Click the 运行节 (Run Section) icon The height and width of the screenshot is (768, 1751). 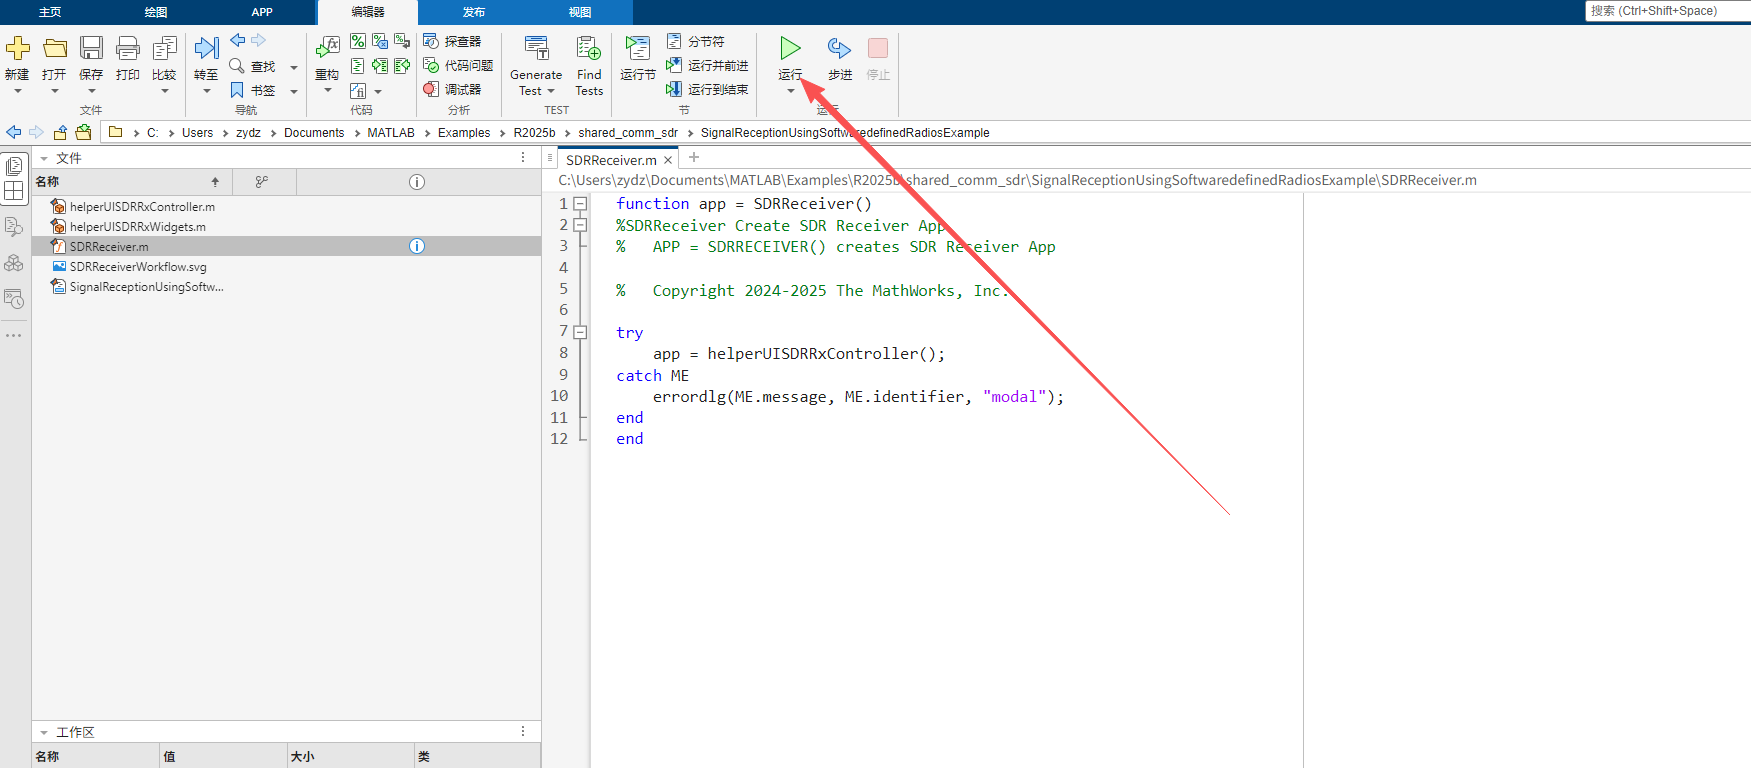point(637,48)
